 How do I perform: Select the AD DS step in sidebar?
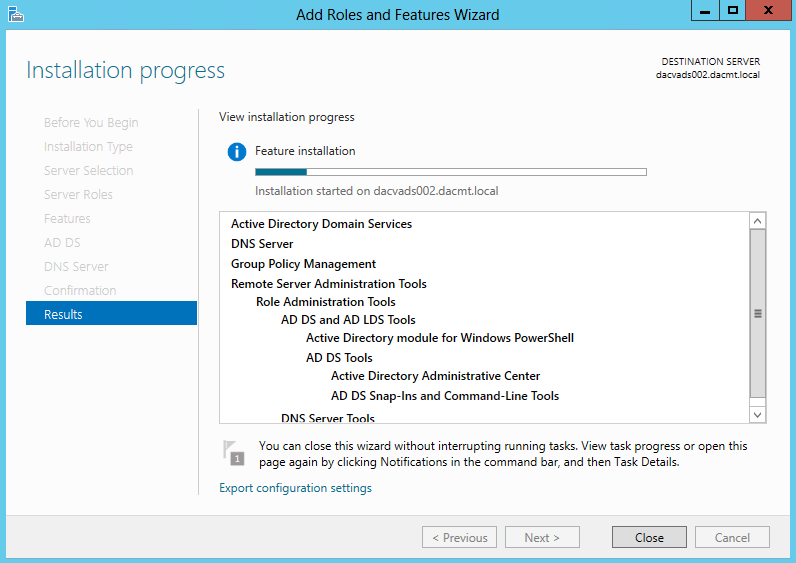click(62, 243)
